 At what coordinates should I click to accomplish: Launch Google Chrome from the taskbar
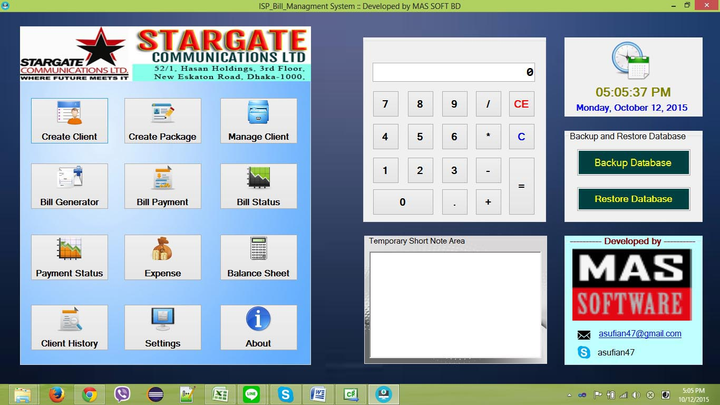pyautogui.click(x=90, y=394)
